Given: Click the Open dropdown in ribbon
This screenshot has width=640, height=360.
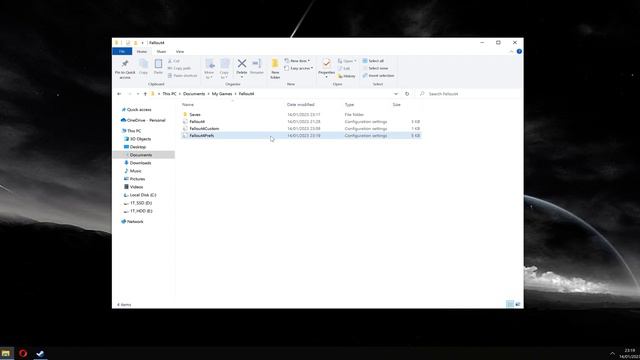Looking at the screenshot, I should click(x=347, y=61).
